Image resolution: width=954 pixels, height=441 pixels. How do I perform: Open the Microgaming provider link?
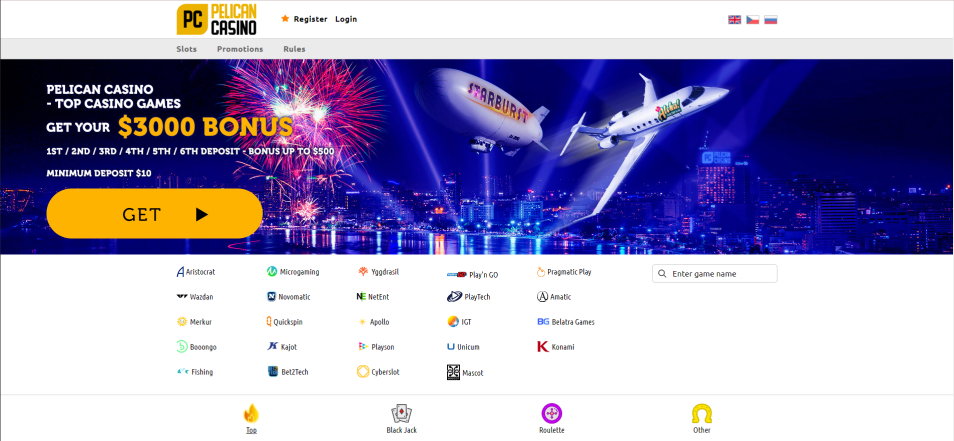pos(293,272)
